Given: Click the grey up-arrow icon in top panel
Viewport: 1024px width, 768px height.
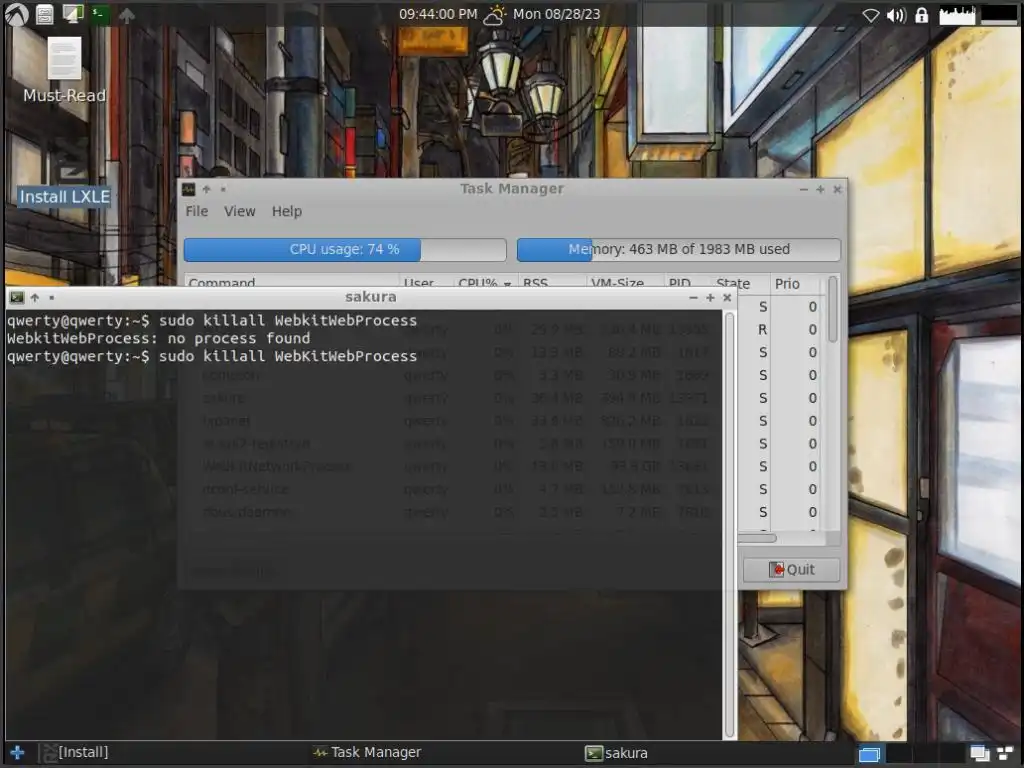Looking at the screenshot, I should [127, 15].
